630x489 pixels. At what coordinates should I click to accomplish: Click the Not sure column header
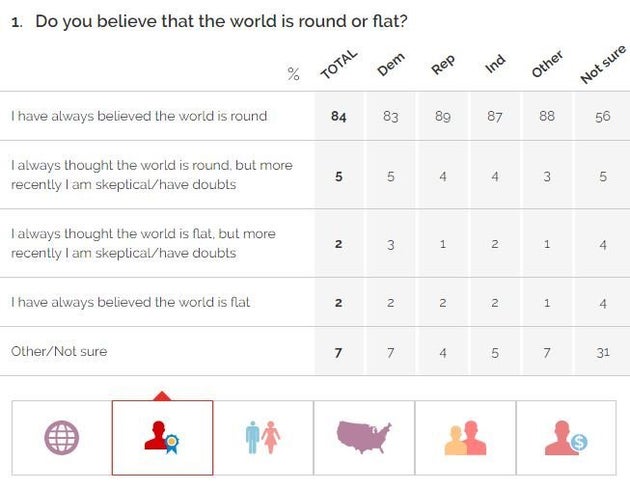pyautogui.click(x=602, y=66)
